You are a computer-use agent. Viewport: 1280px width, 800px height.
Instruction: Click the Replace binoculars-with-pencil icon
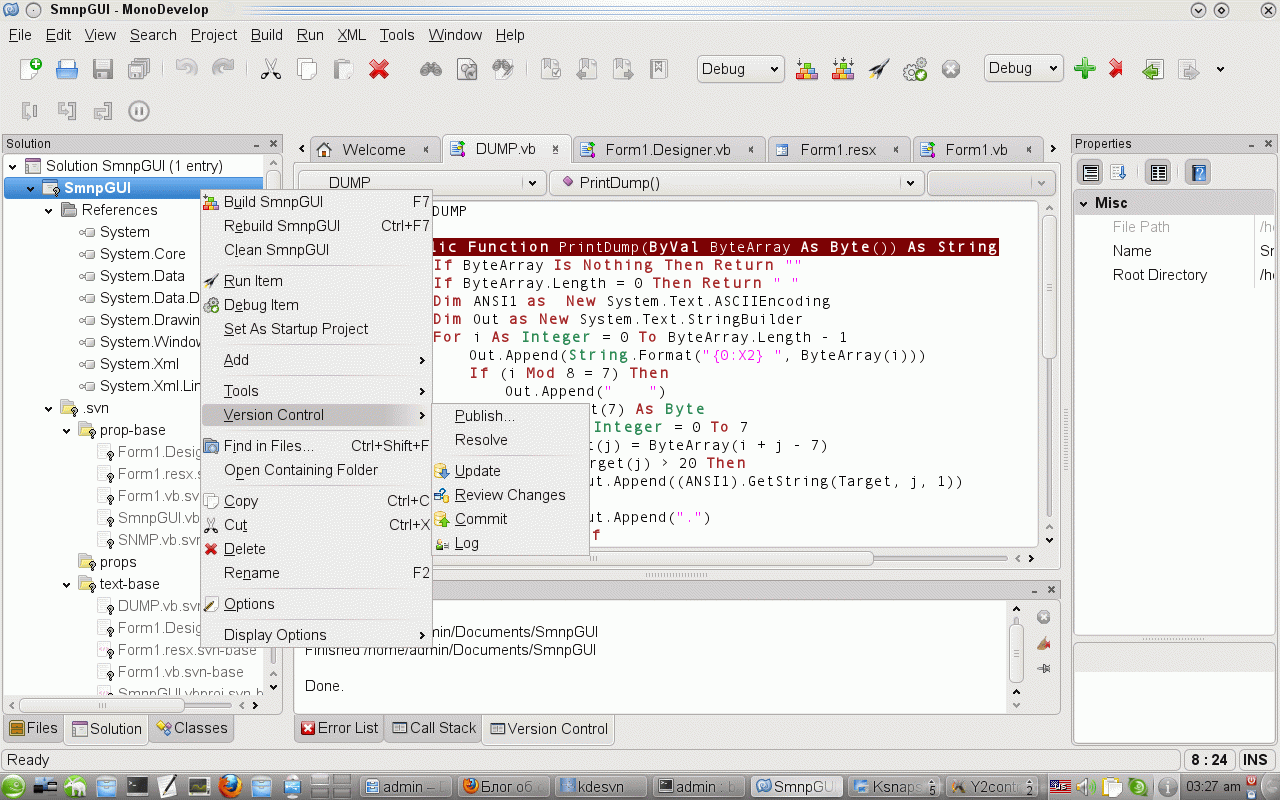[x=503, y=69]
